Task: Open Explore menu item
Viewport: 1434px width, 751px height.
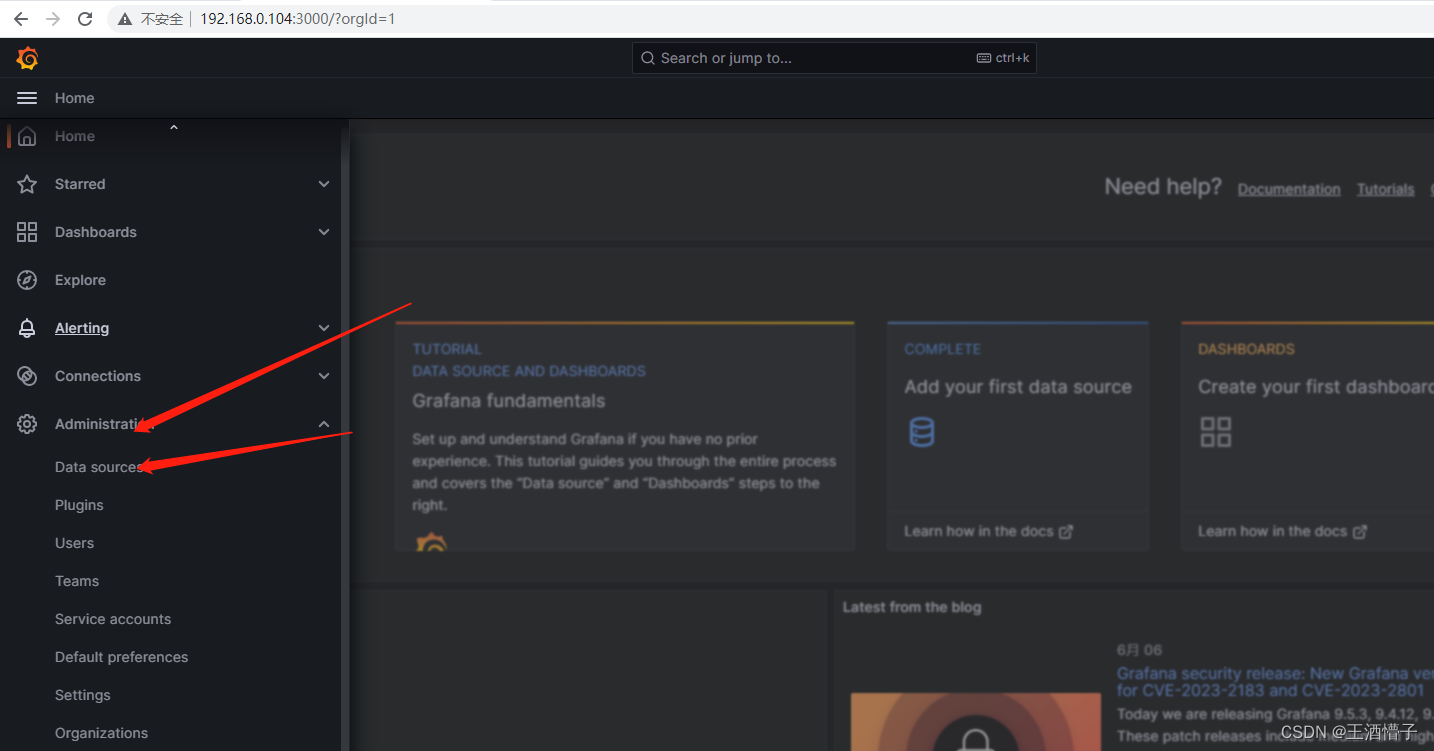Action: tap(80, 280)
